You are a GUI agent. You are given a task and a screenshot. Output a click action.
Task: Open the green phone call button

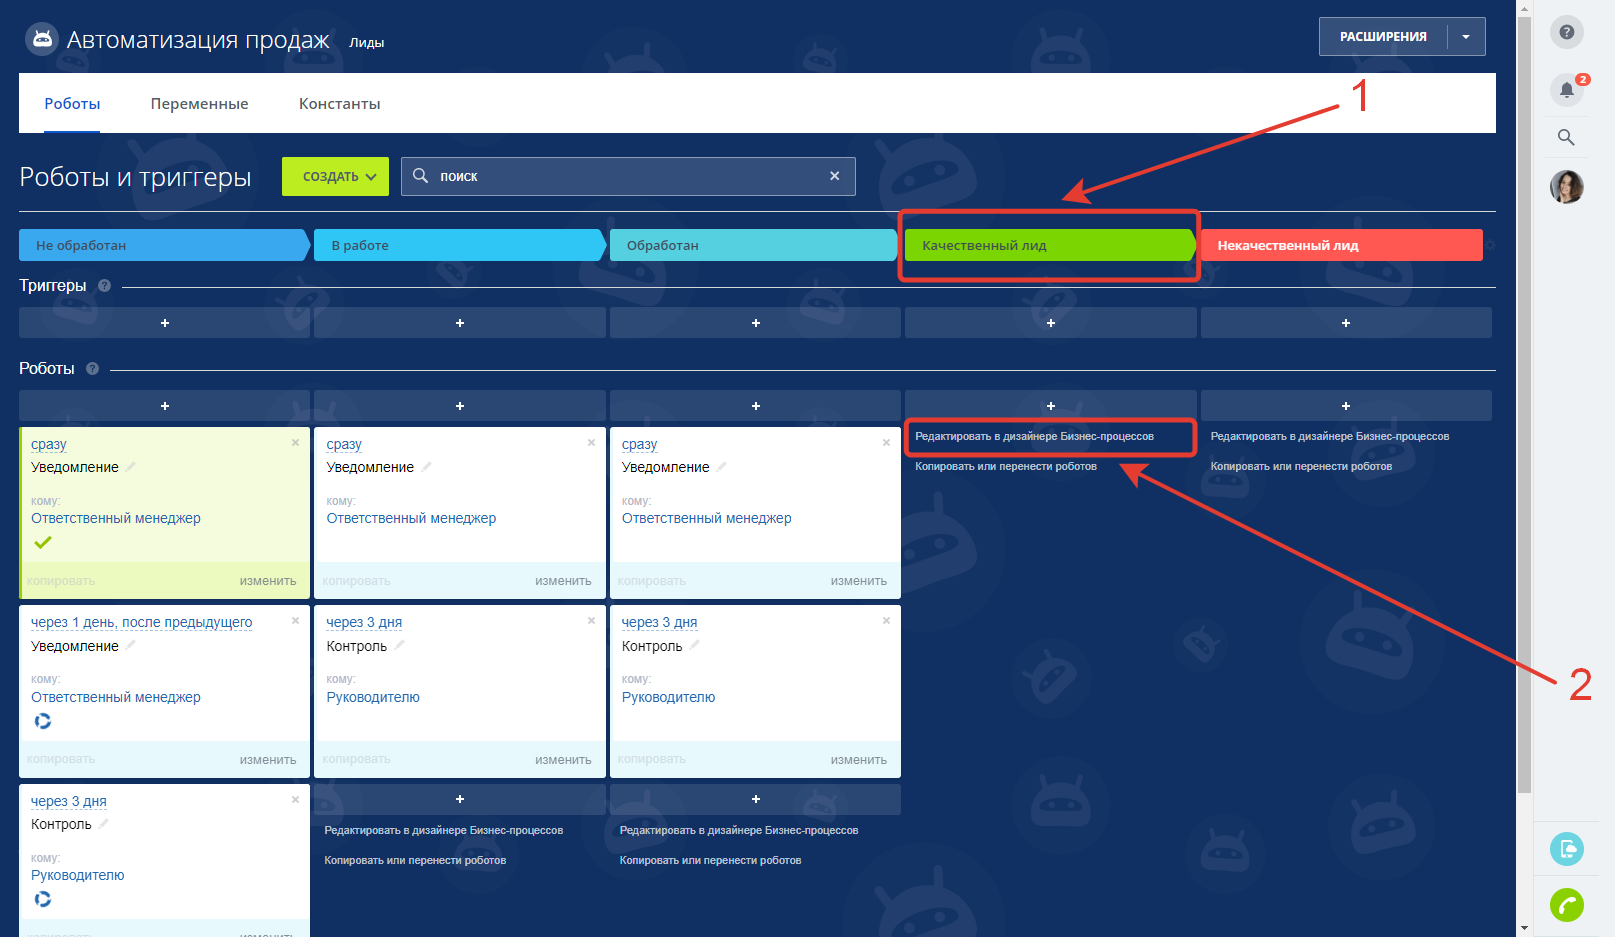(1566, 905)
